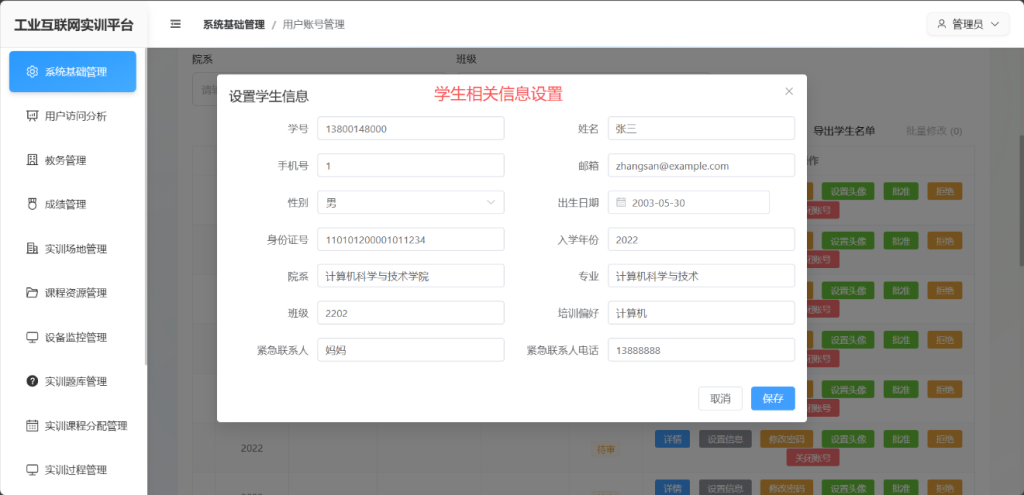Click the 教务管理 building icon
This screenshot has height=495, width=1024.
click(32, 160)
